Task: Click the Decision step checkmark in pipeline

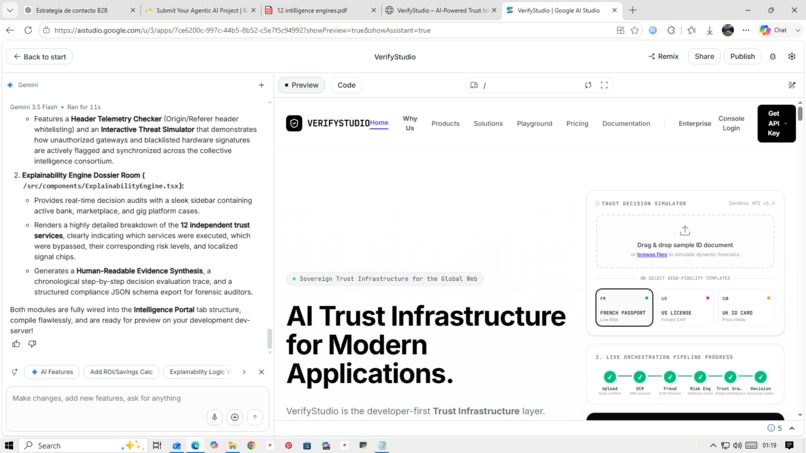Action: pos(760,377)
